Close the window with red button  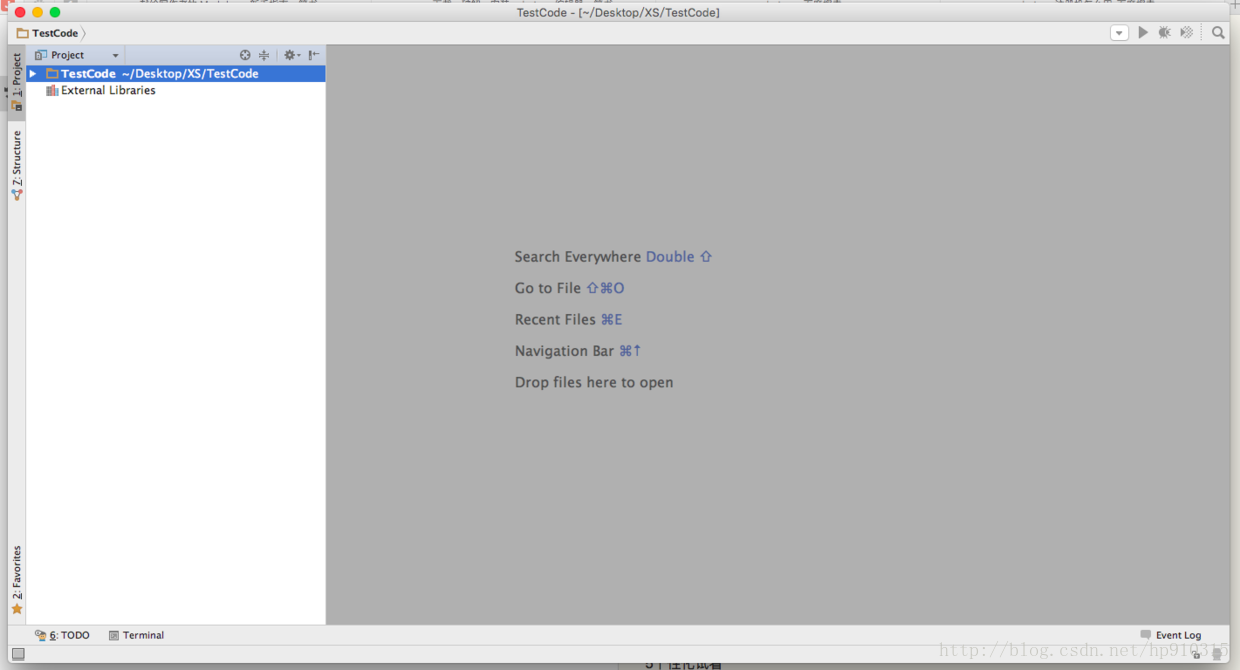19,12
